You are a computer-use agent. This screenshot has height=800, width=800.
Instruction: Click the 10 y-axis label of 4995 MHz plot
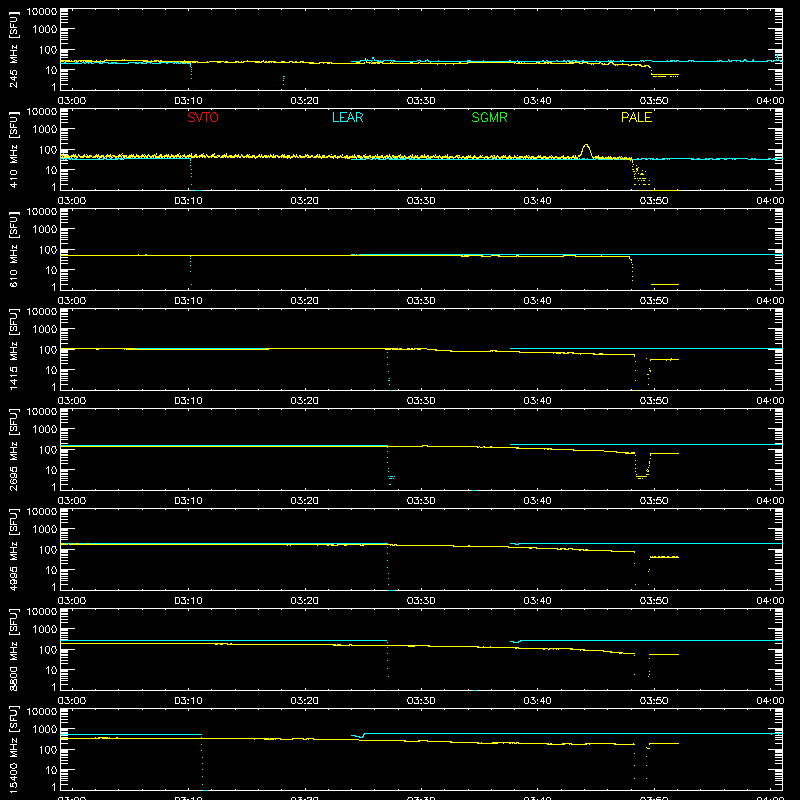[x=51, y=570]
